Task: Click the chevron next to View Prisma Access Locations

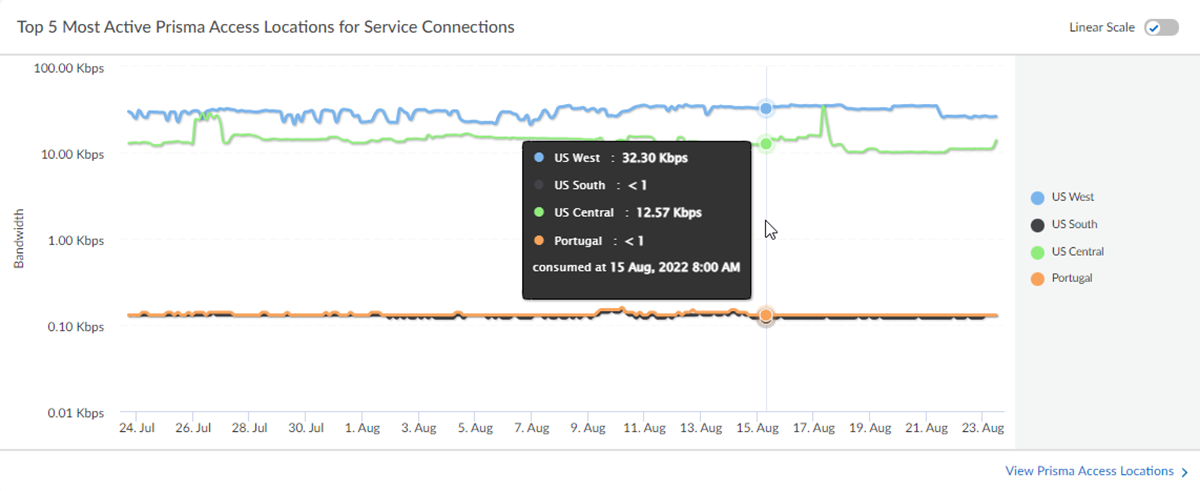Action: click(1185, 471)
